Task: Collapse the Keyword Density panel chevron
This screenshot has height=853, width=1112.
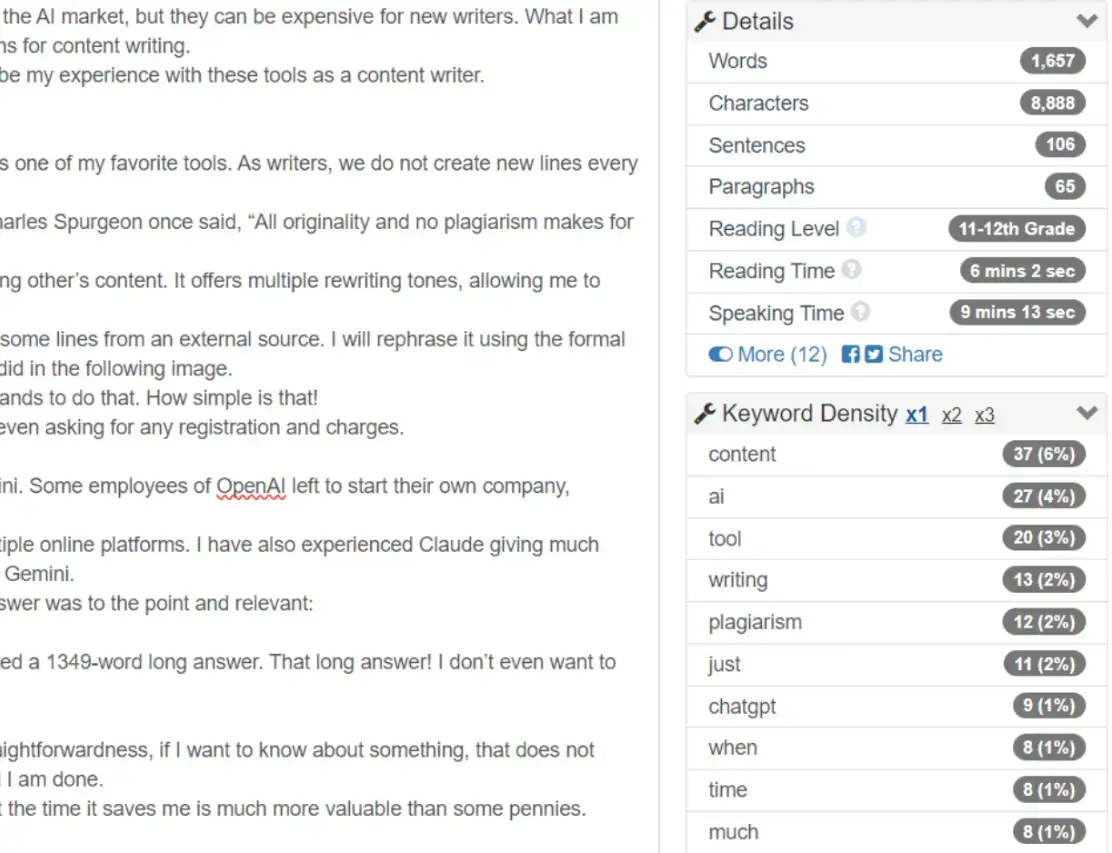Action: coord(1086,413)
